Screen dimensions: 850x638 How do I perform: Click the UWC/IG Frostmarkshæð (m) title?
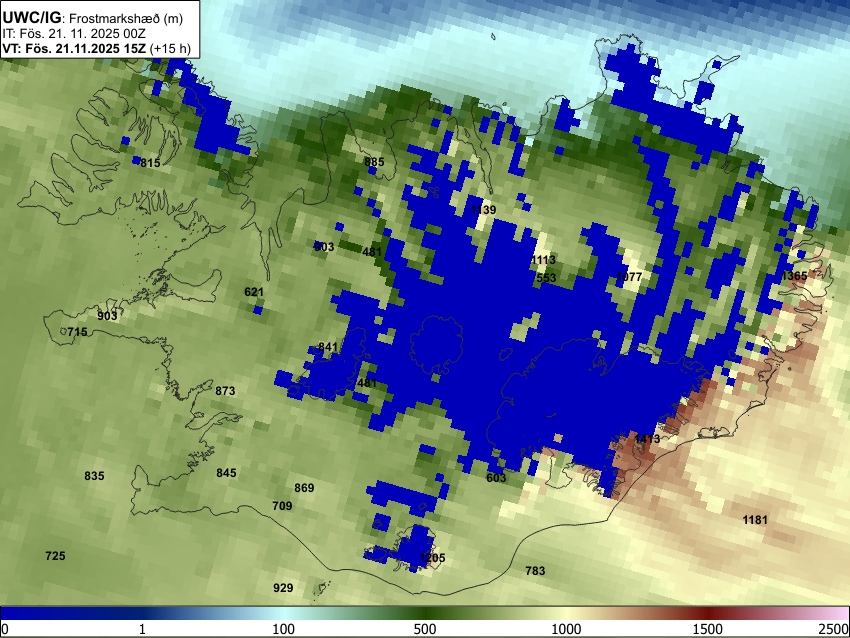coord(93,18)
